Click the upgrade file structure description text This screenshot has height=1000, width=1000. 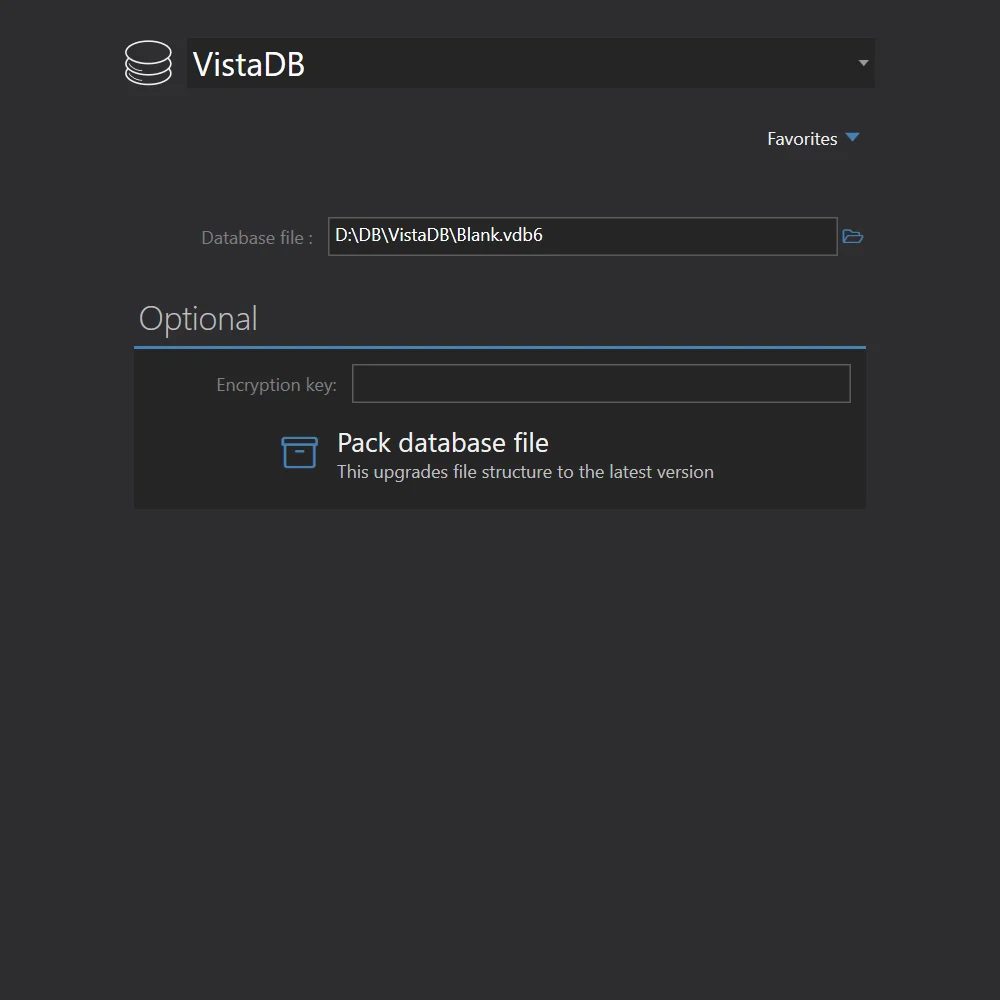tap(525, 471)
